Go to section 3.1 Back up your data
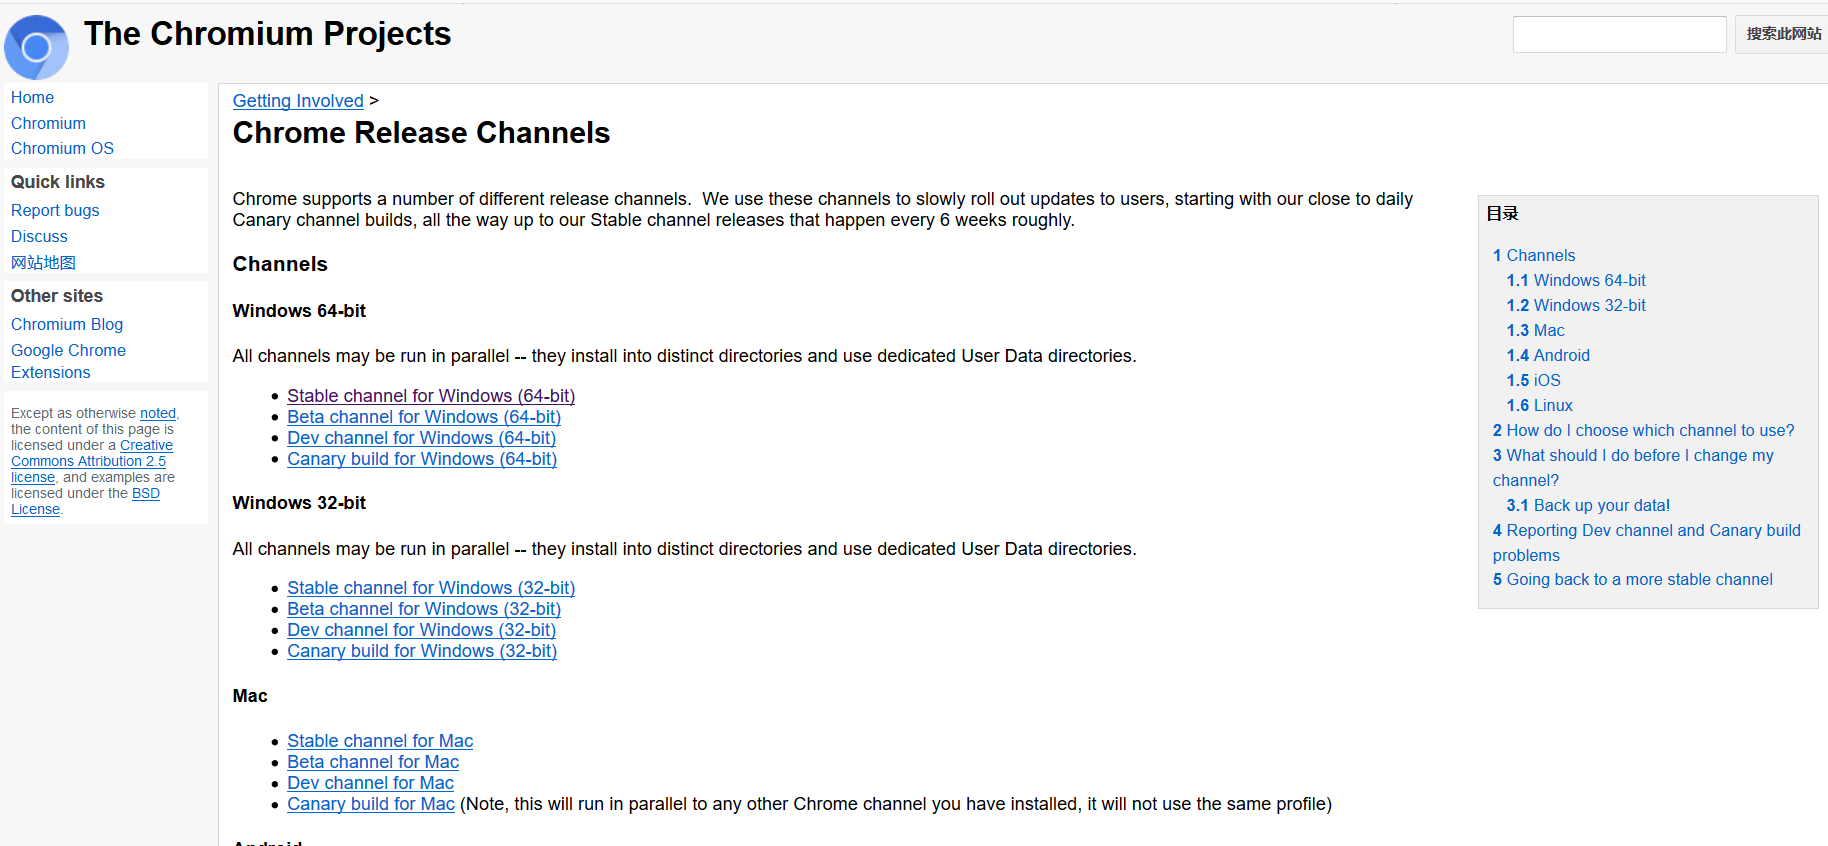Screen dimensions: 1828x846 (1588, 505)
